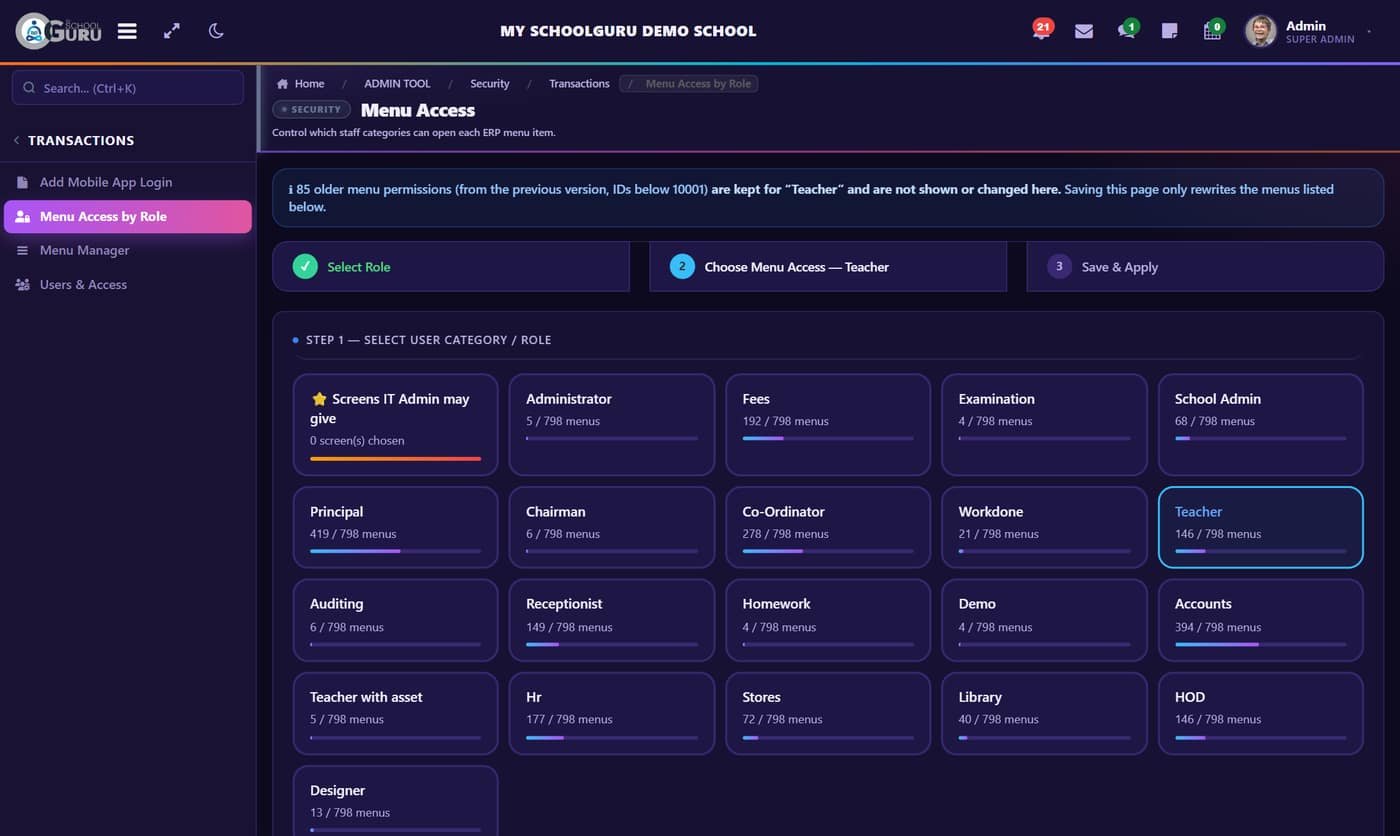1400x836 pixels.
Task: Choose the Fees role card
Action: pos(828,425)
